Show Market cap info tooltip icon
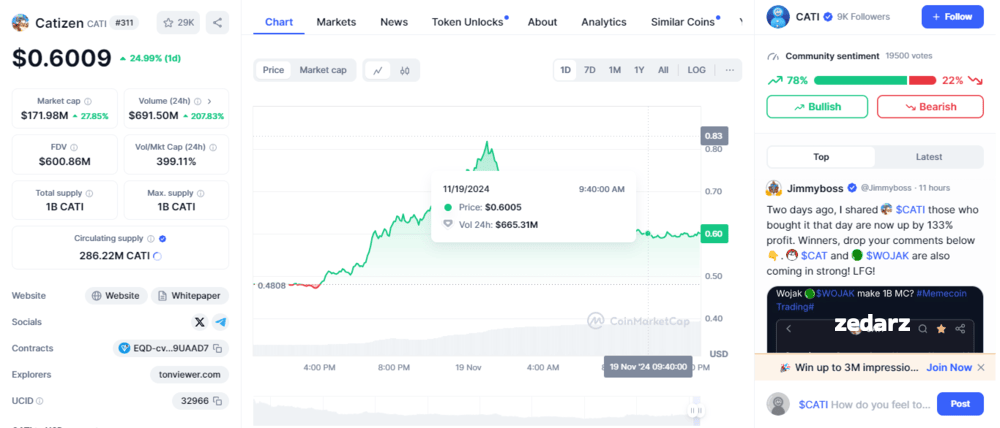 (x=88, y=101)
